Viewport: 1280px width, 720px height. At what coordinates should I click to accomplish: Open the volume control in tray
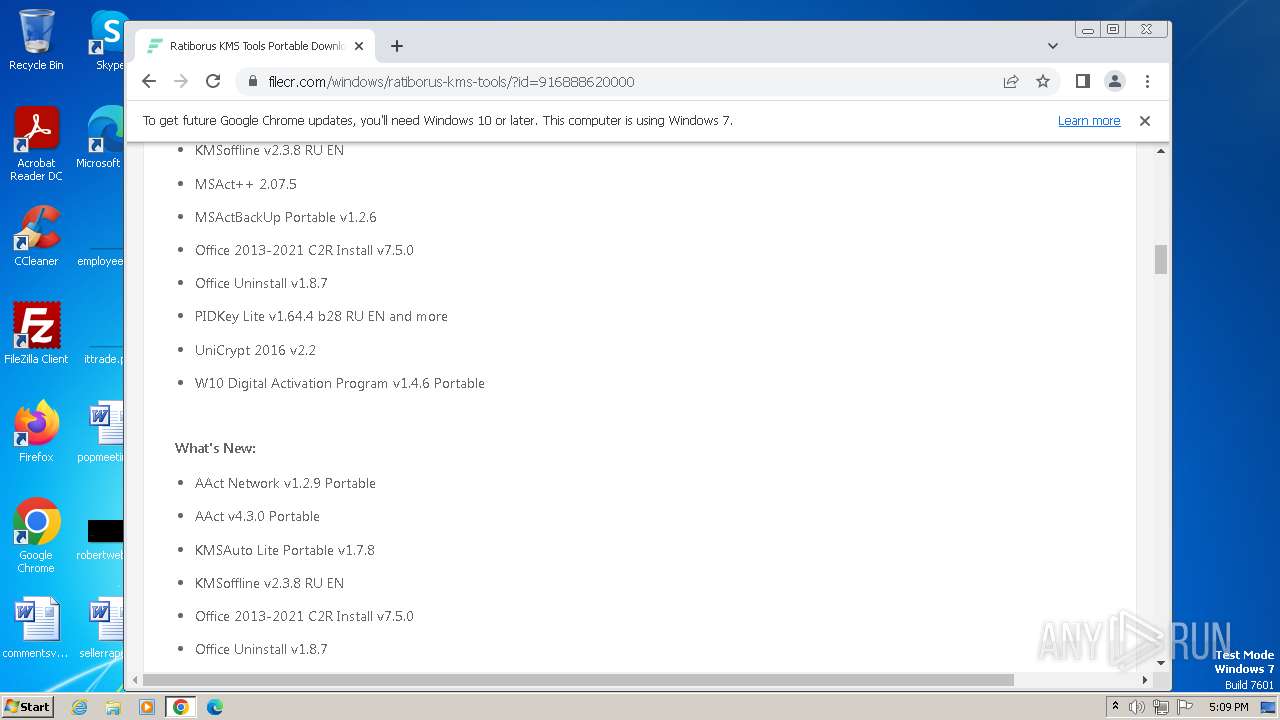tap(1137, 707)
